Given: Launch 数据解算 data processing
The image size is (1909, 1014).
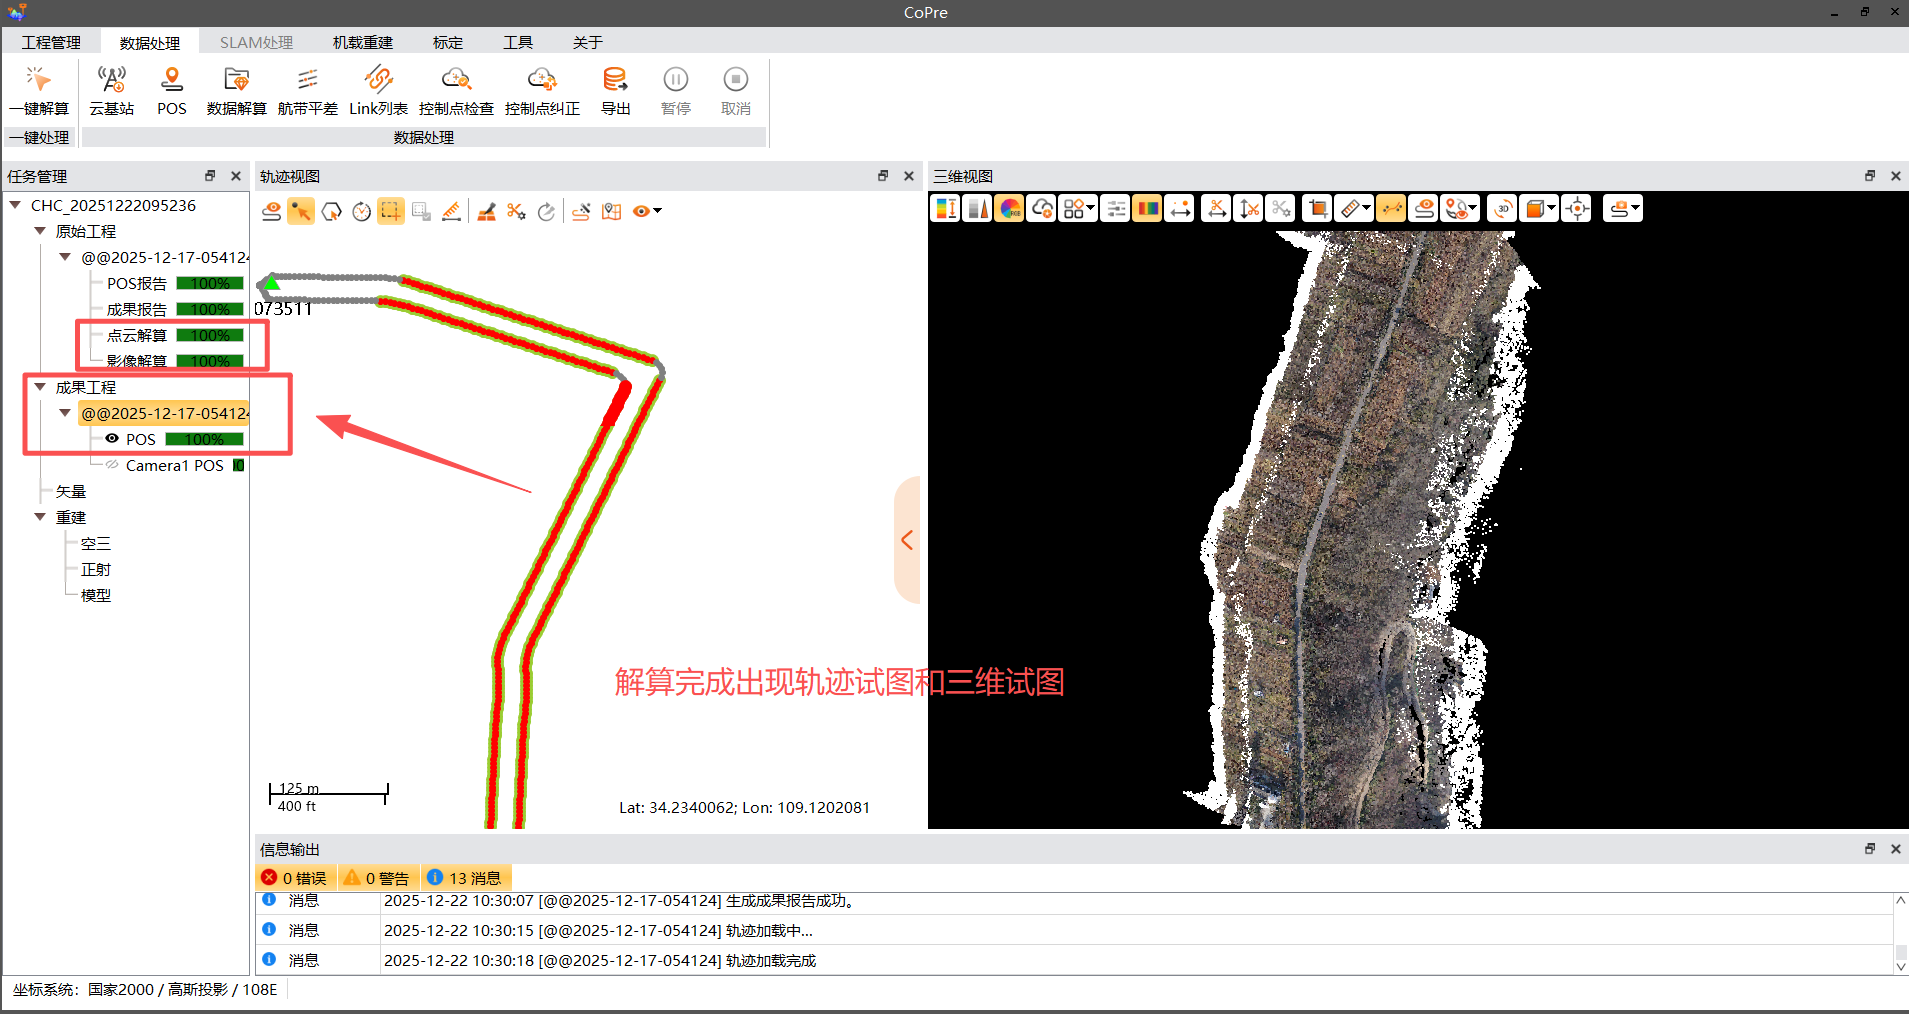Looking at the screenshot, I should [235, 90].
